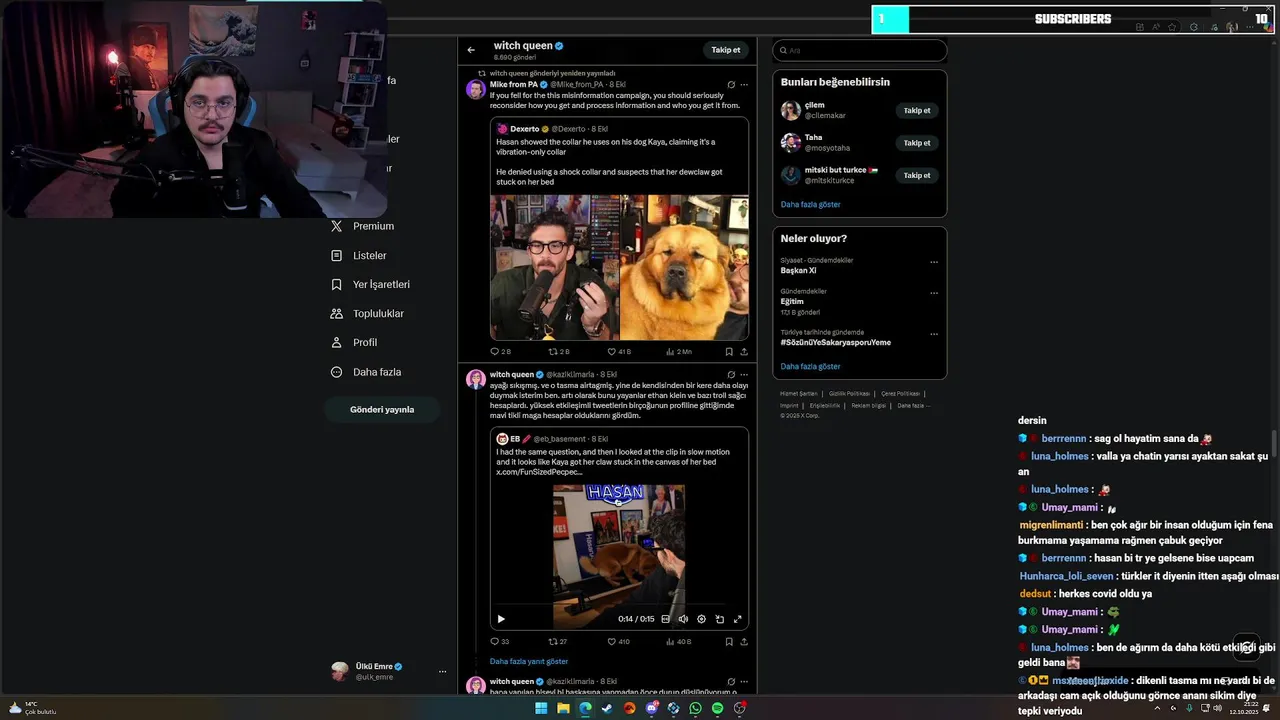Open Discord from the taskbar
The width and height of the screenshot is (1280, 720).
(x=651, y=708)
